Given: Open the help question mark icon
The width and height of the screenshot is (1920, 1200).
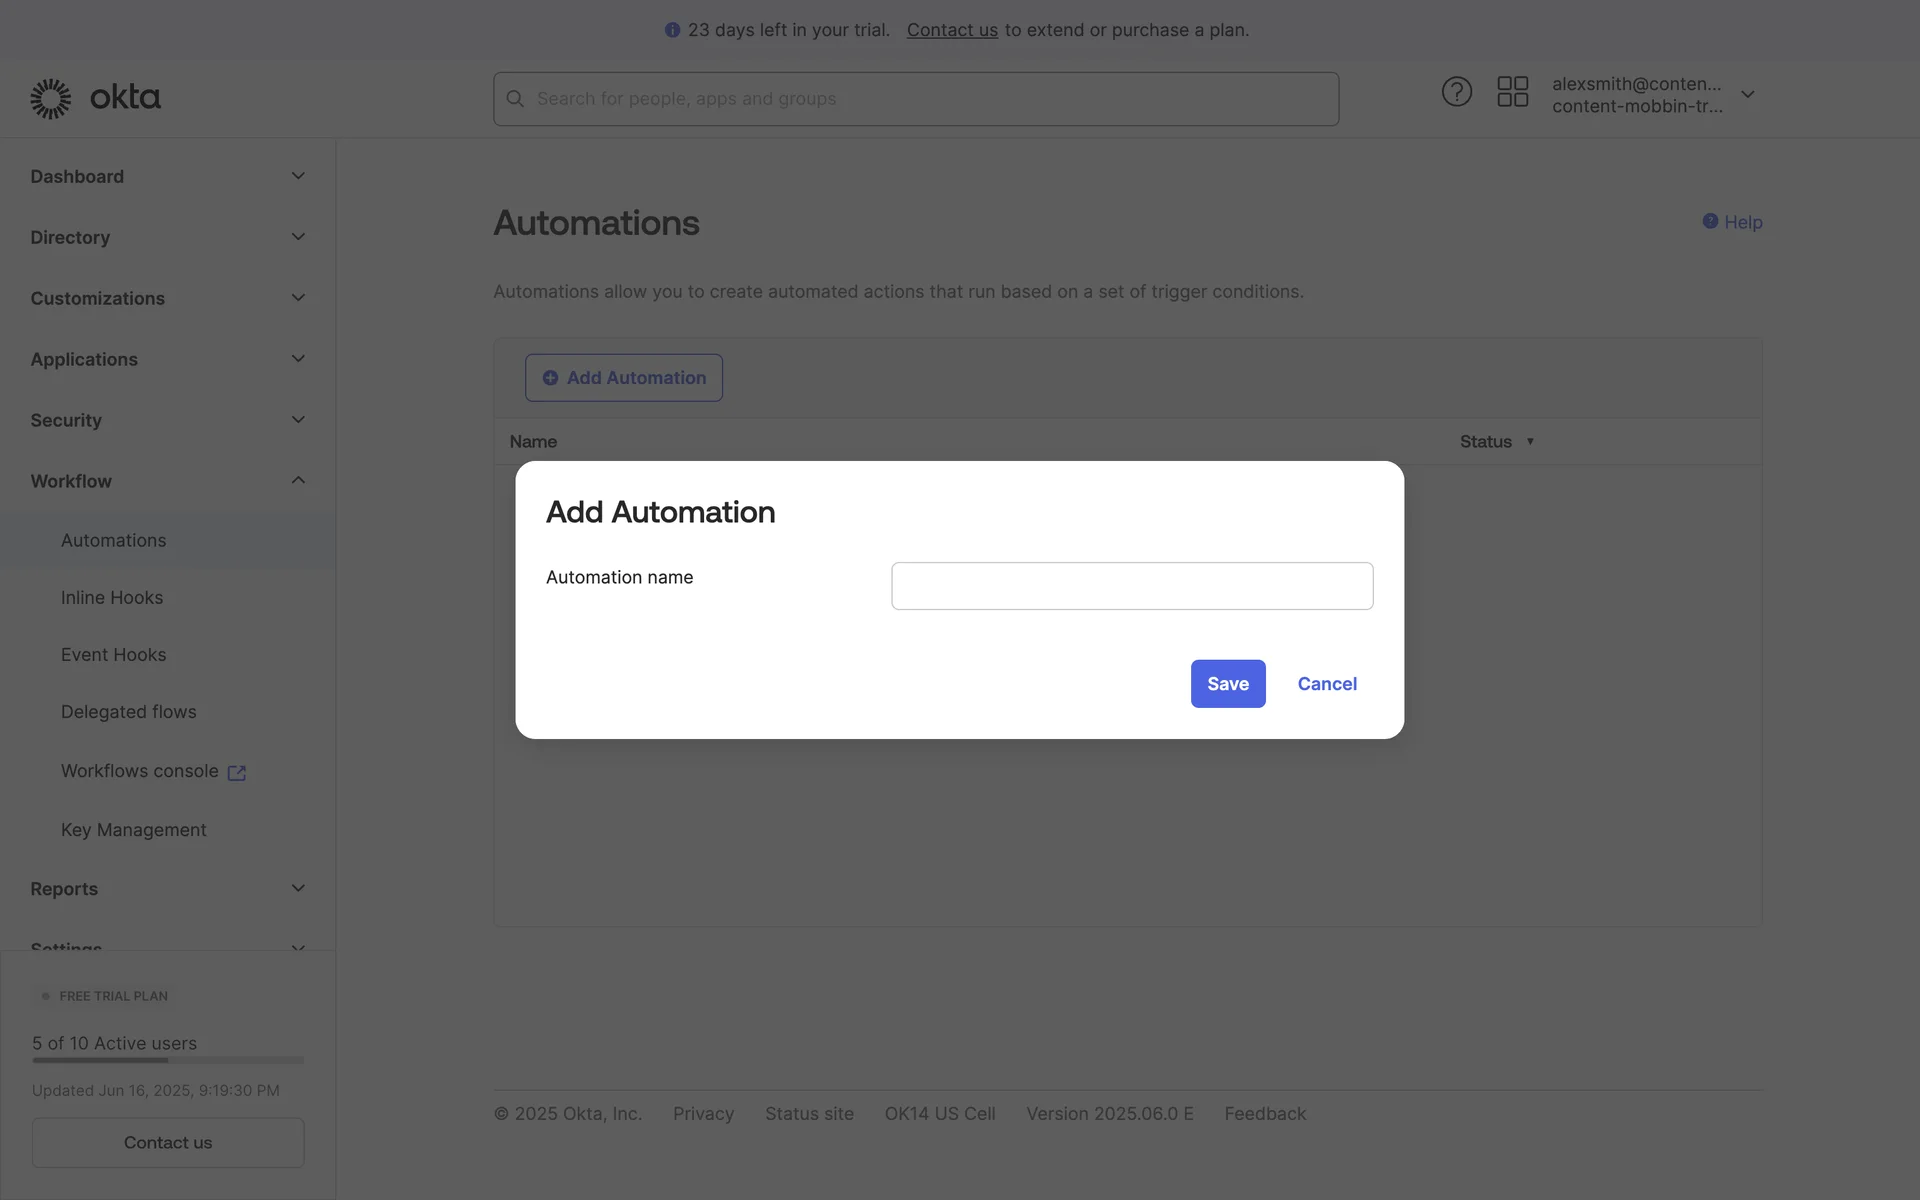Looking at the screenshot, I should pyautogui.click(x=1456, y=92).
